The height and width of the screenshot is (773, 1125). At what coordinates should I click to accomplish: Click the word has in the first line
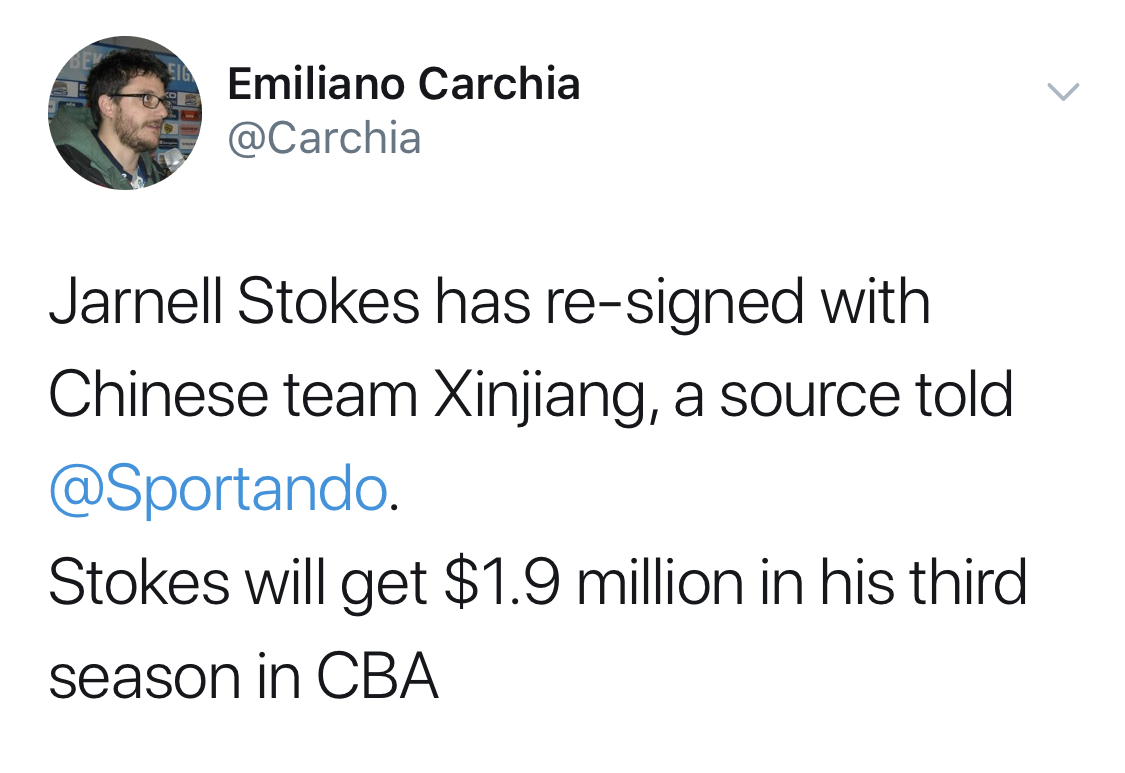pyautogui.click(x=483, y=301)
